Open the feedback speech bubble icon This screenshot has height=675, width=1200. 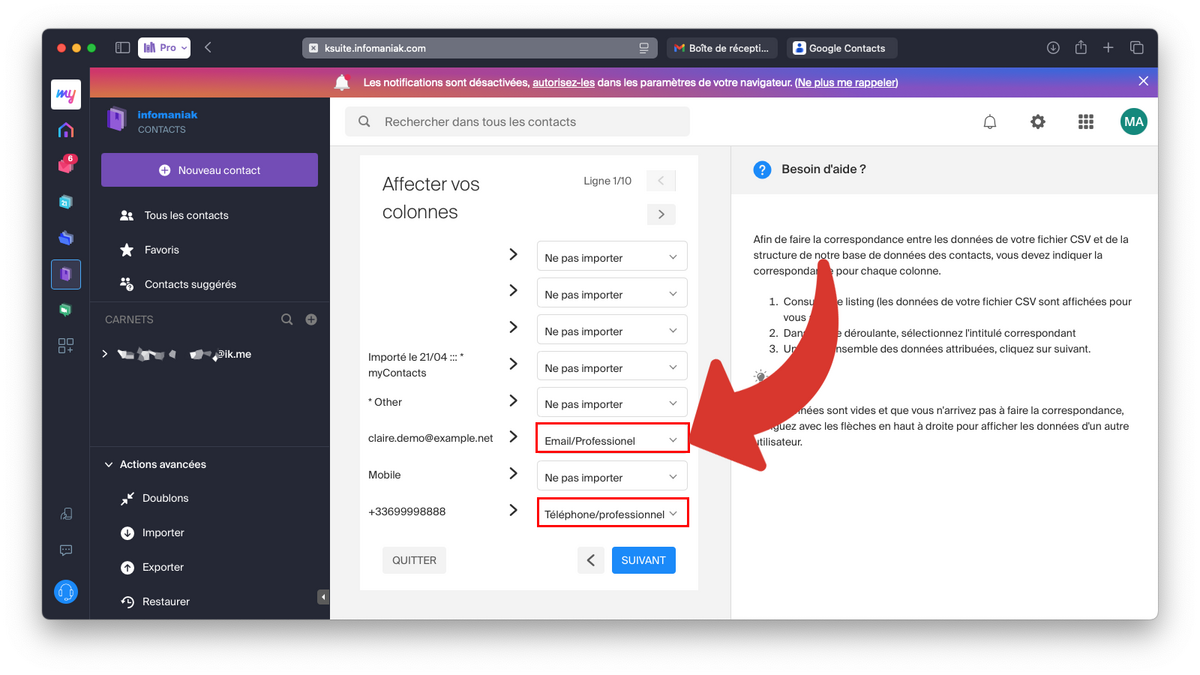tap(66, 550)
